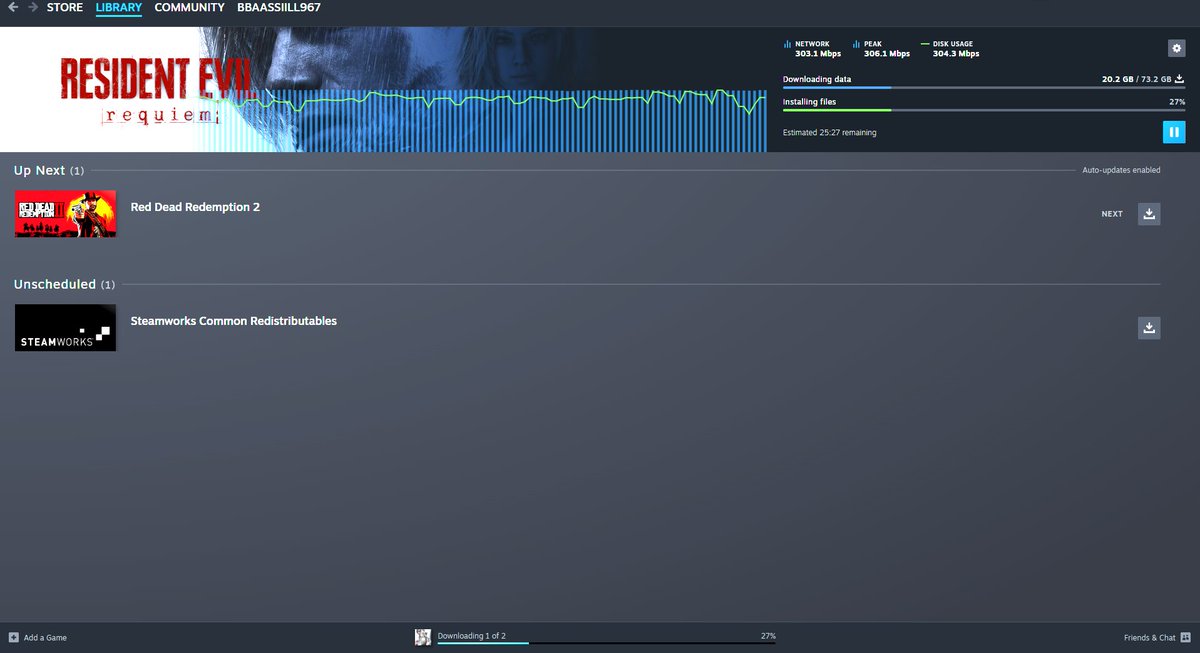Click the Up Next section header
Image resolution: width=1200 pixels, height=653 pixels.
[x=49, y=170]
